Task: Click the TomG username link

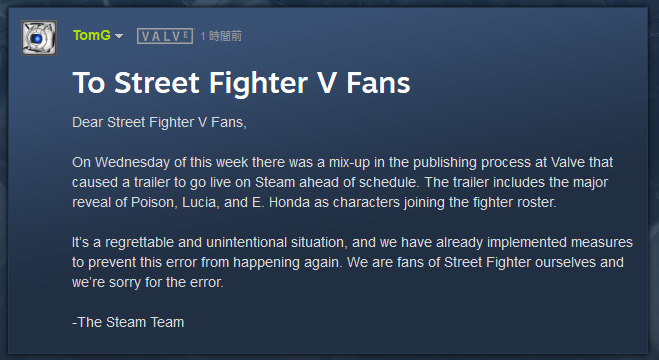Action: (x=92, y=35)
